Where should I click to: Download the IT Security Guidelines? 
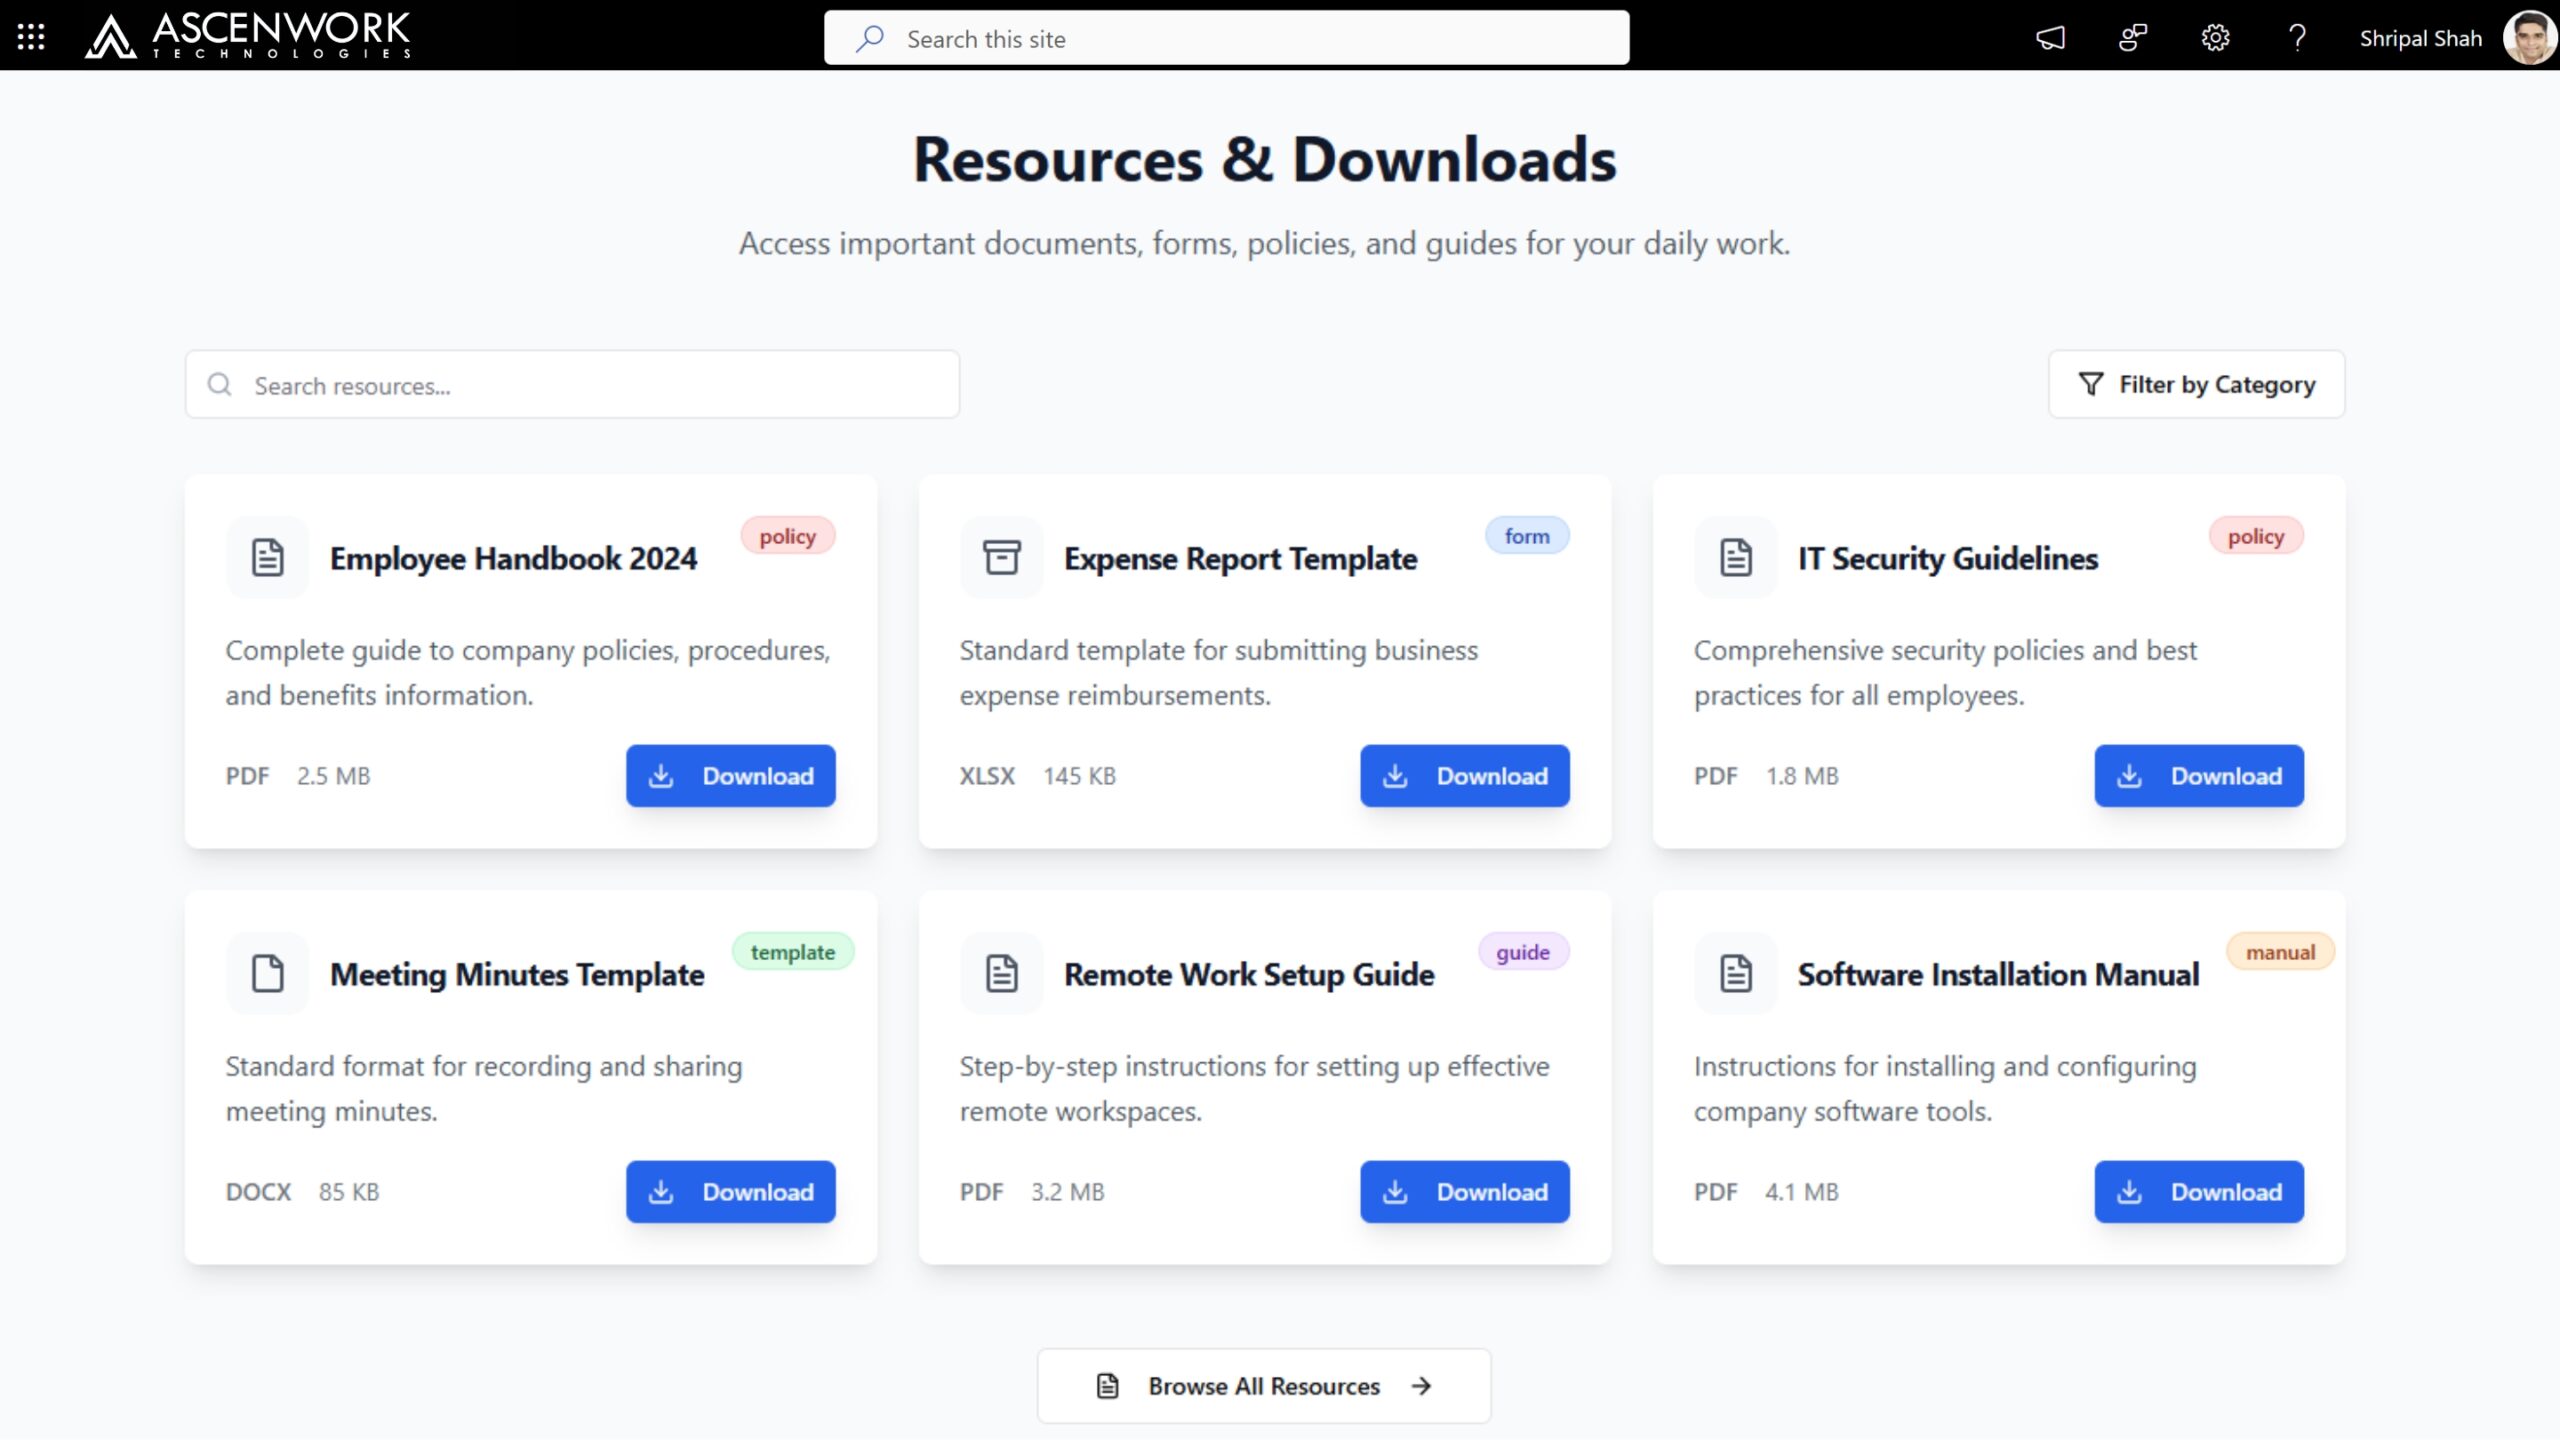[2198, 776]
